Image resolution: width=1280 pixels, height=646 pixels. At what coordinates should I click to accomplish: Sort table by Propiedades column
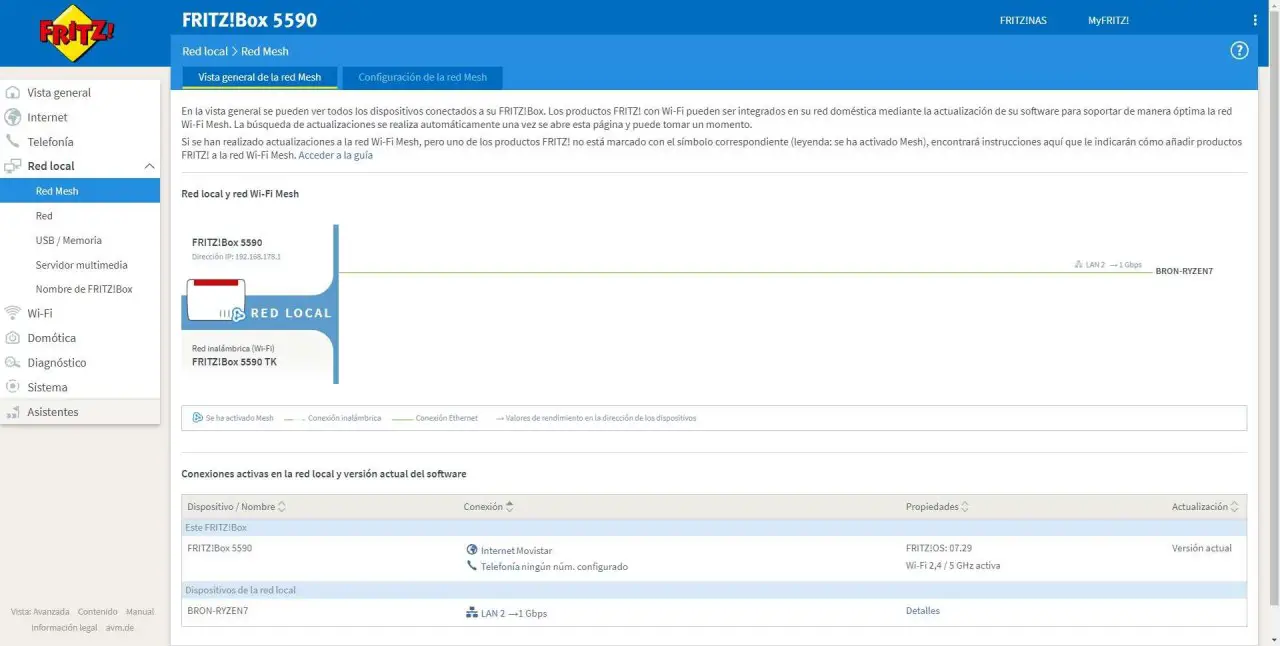(x=964, y=507)
